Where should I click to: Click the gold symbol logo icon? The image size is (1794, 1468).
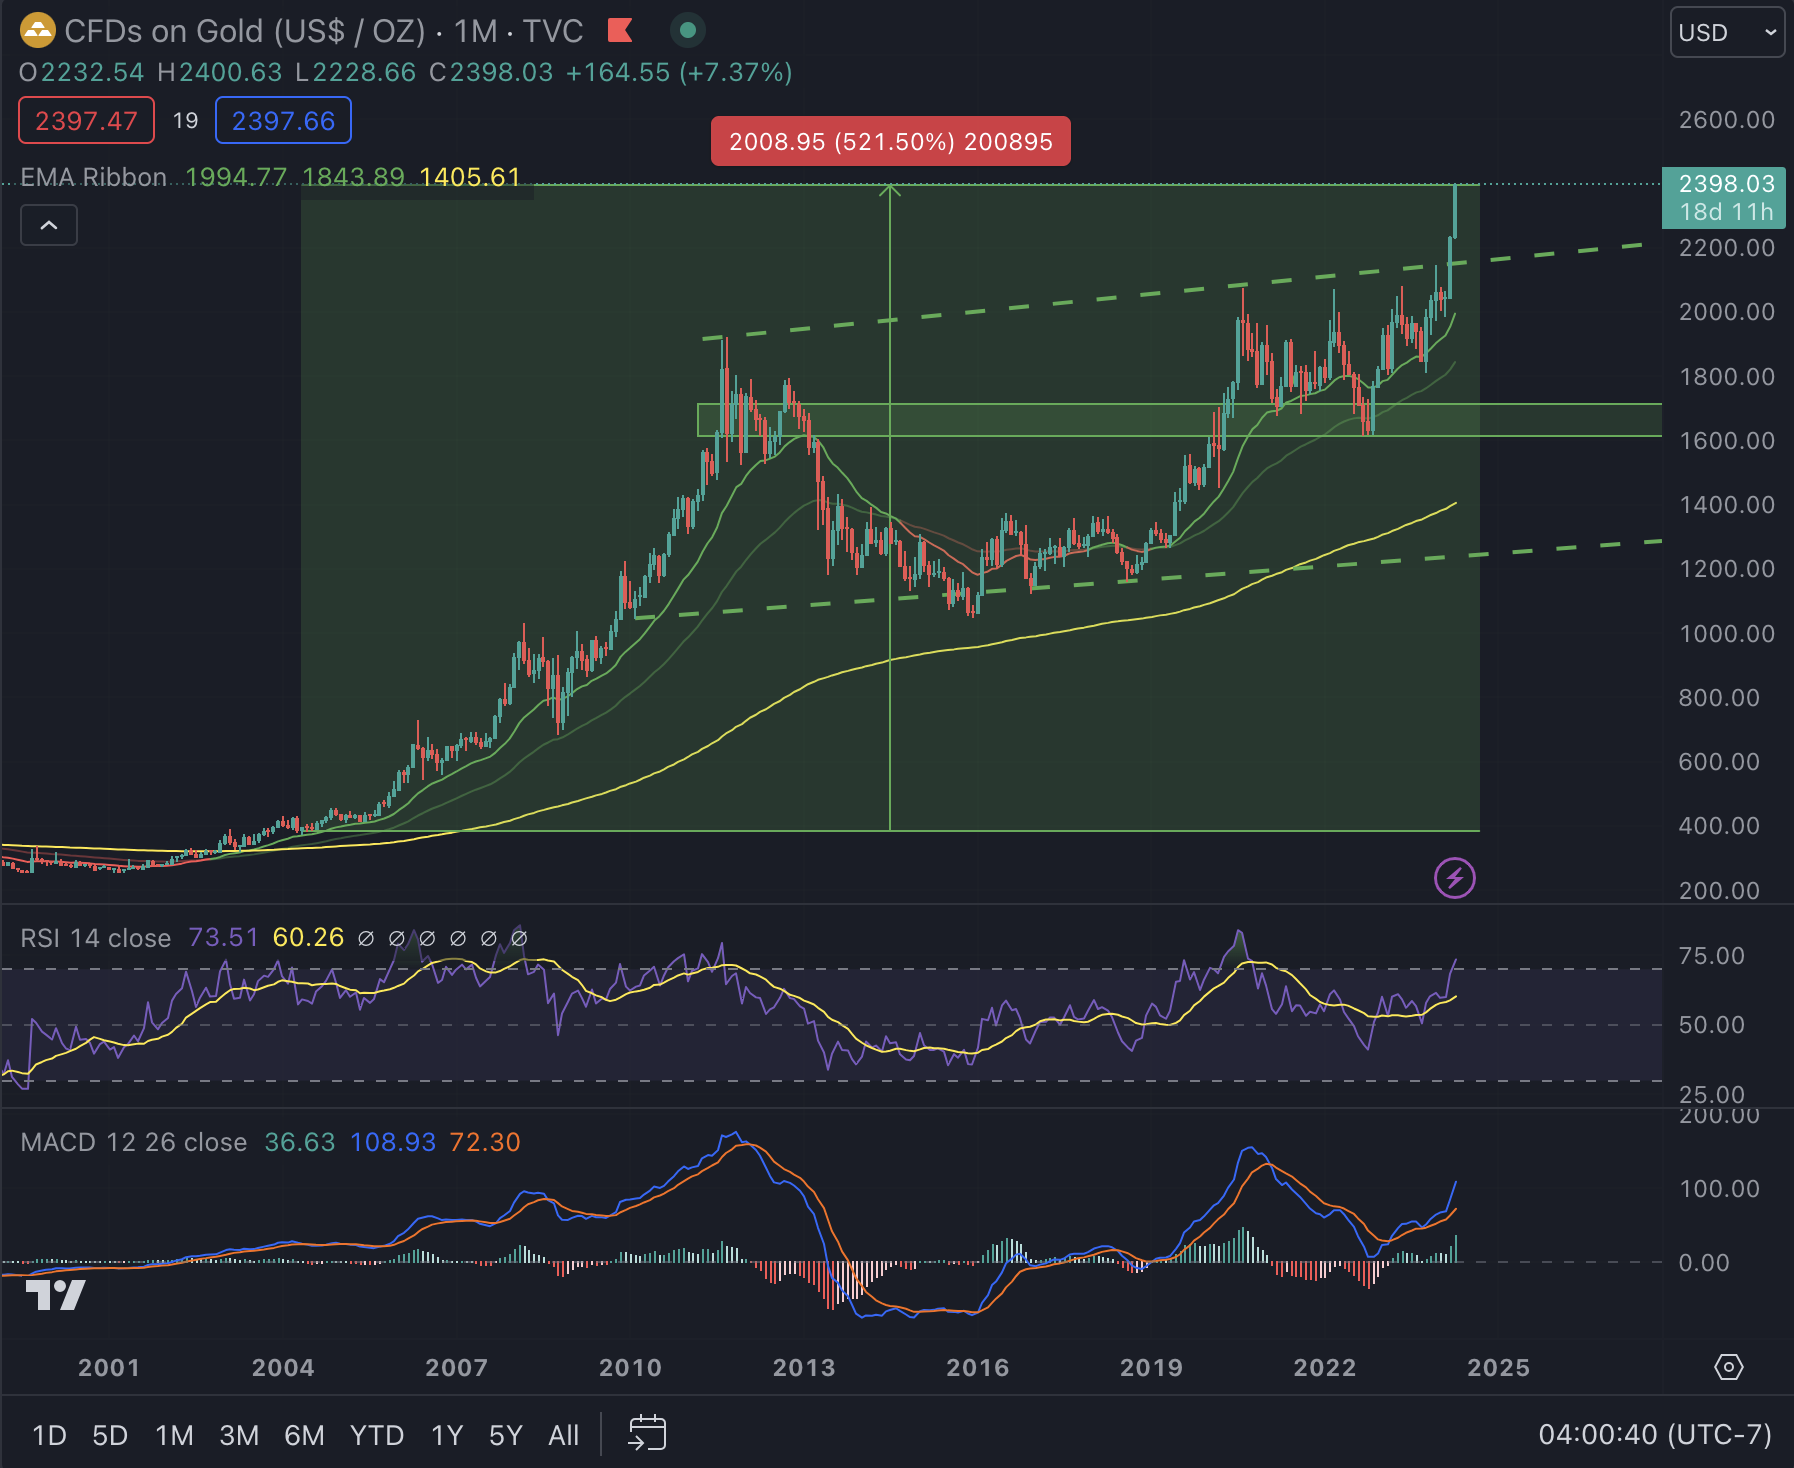(x=37, y=31)
